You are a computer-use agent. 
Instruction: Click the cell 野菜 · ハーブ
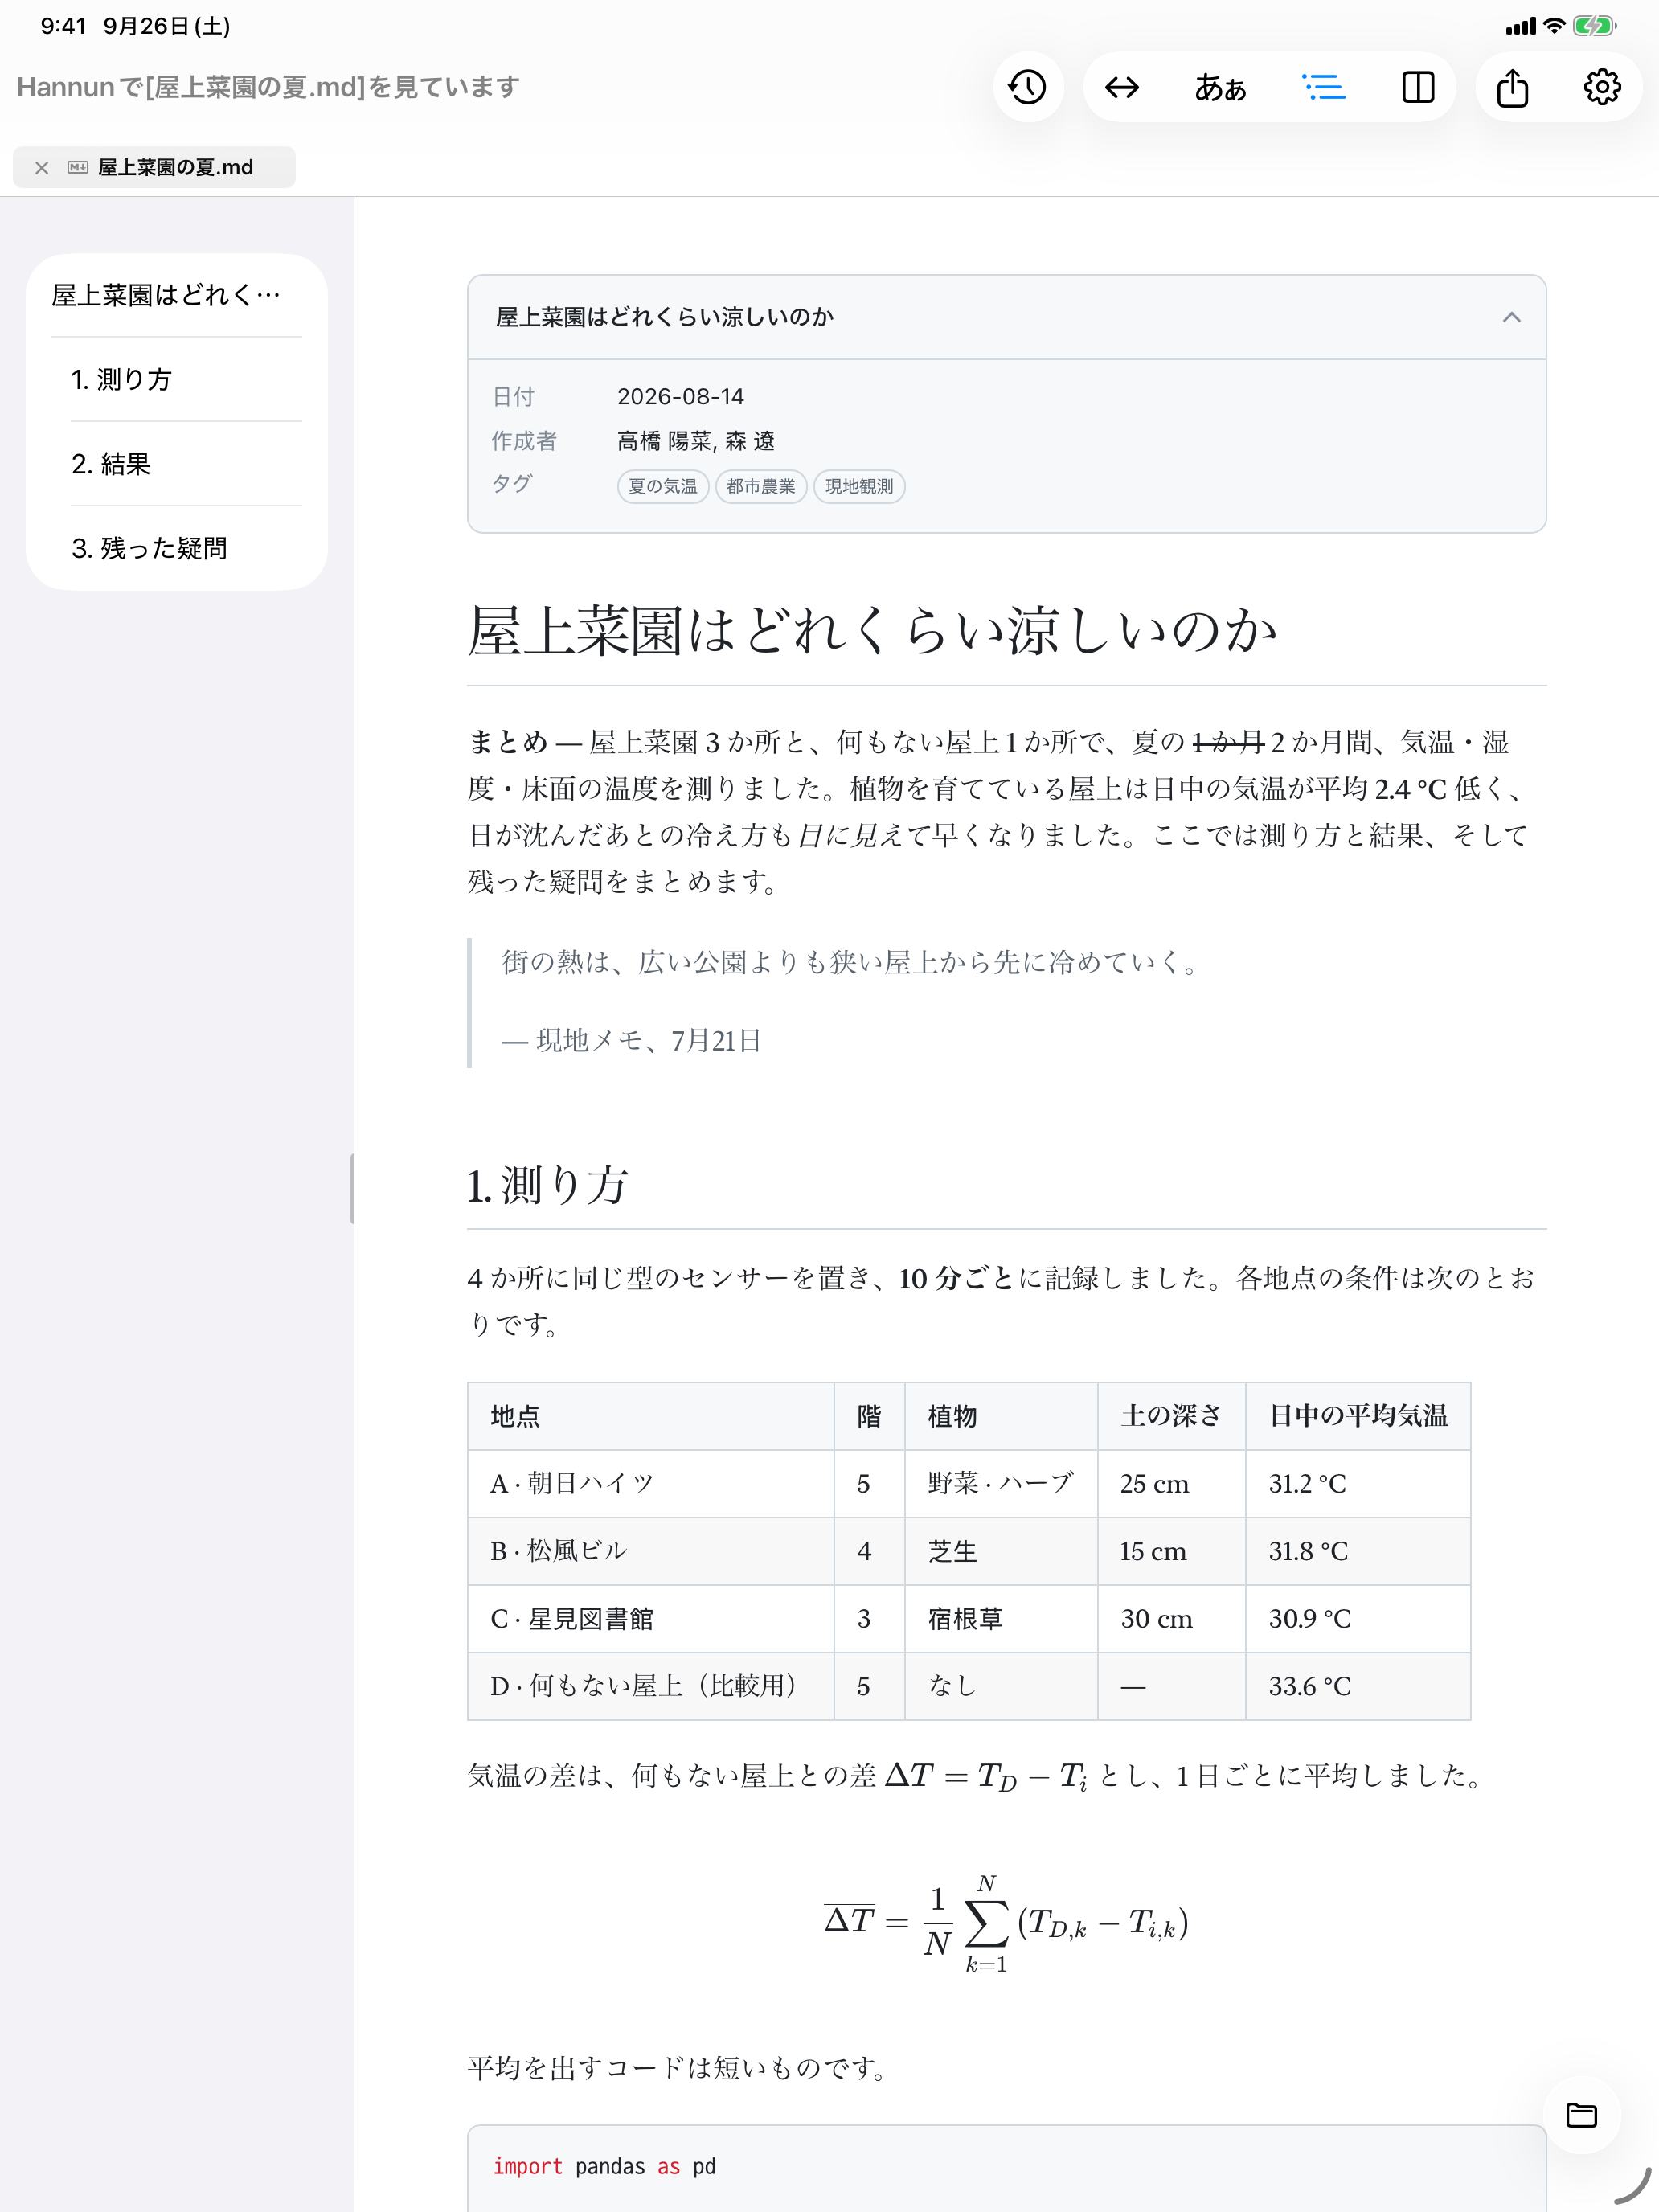pos(1001,1484)
